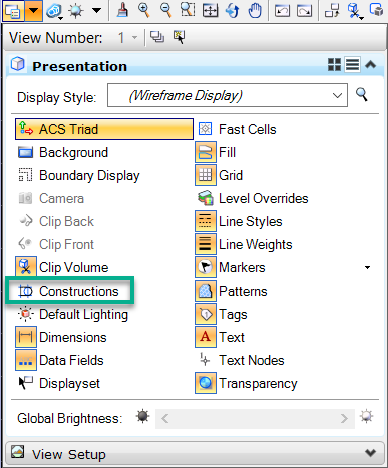Toggle Constructions display
Image resolution: width=388 pixels, height=468 pixels.
coord(68,291)
